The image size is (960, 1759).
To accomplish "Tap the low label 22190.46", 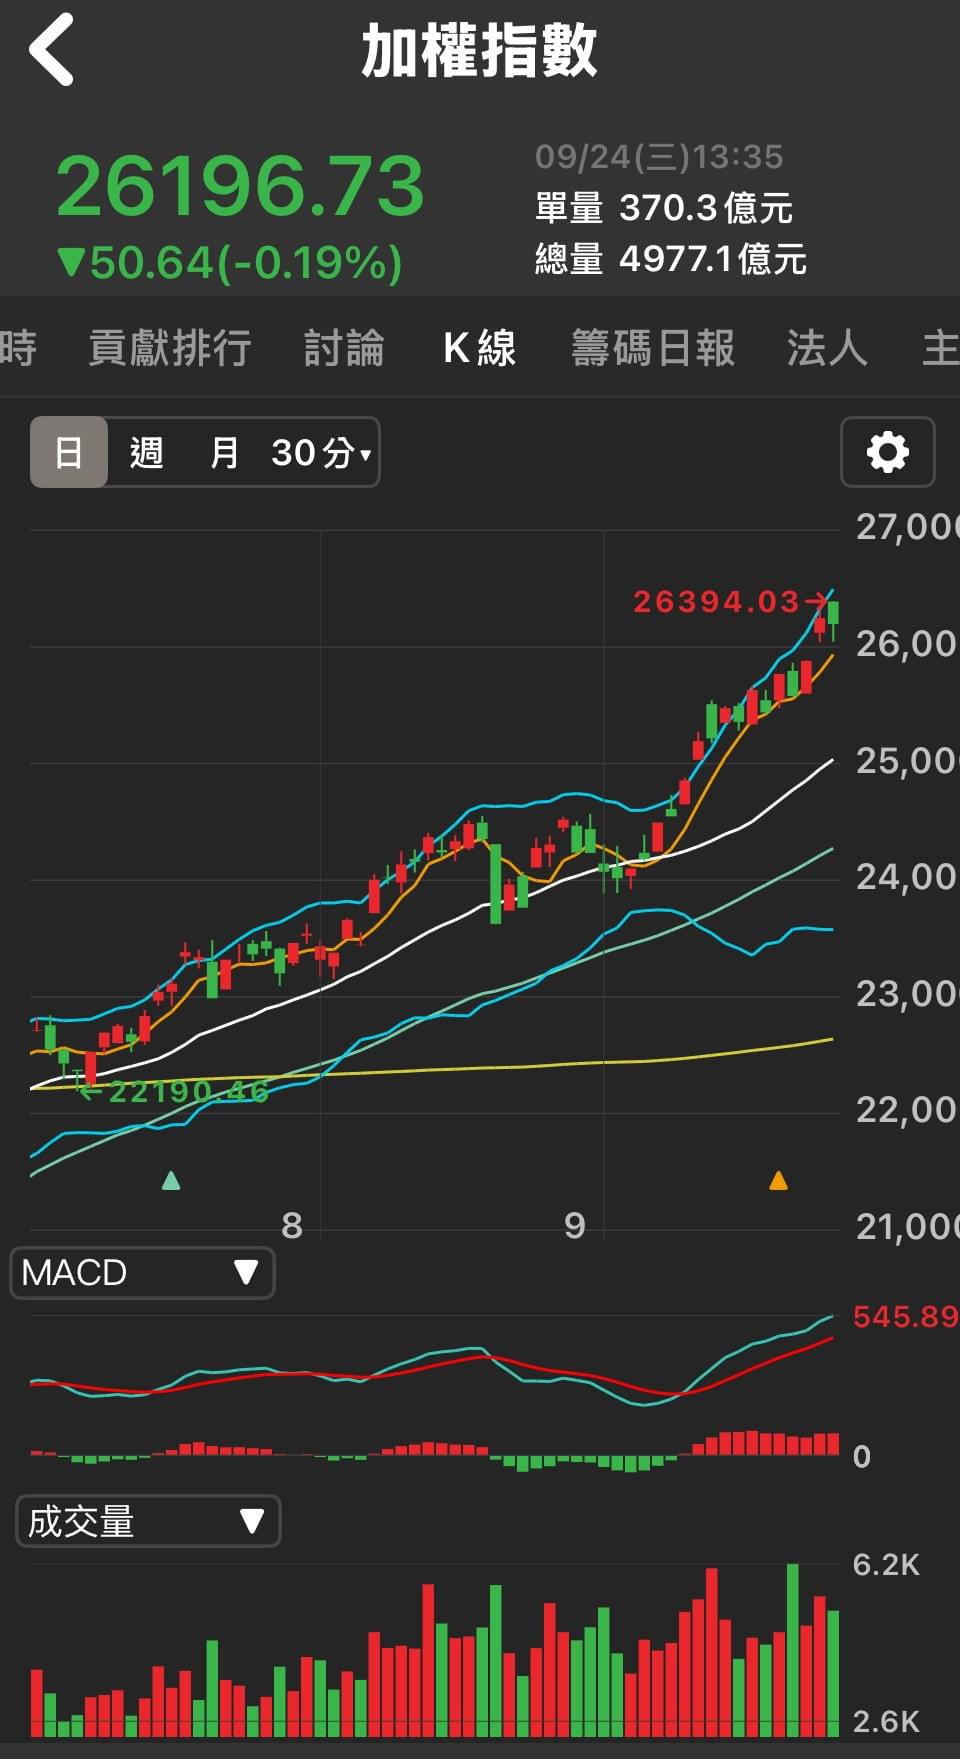I will 188,1091.
